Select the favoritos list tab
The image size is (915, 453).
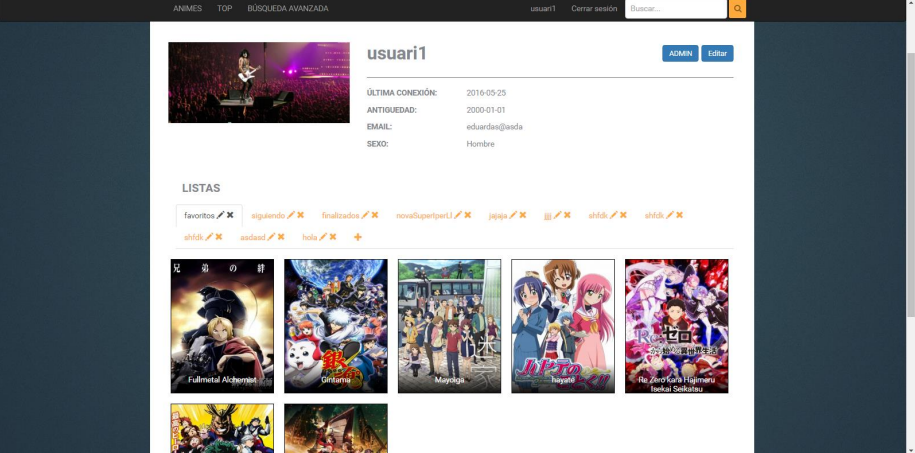[199, 215]
